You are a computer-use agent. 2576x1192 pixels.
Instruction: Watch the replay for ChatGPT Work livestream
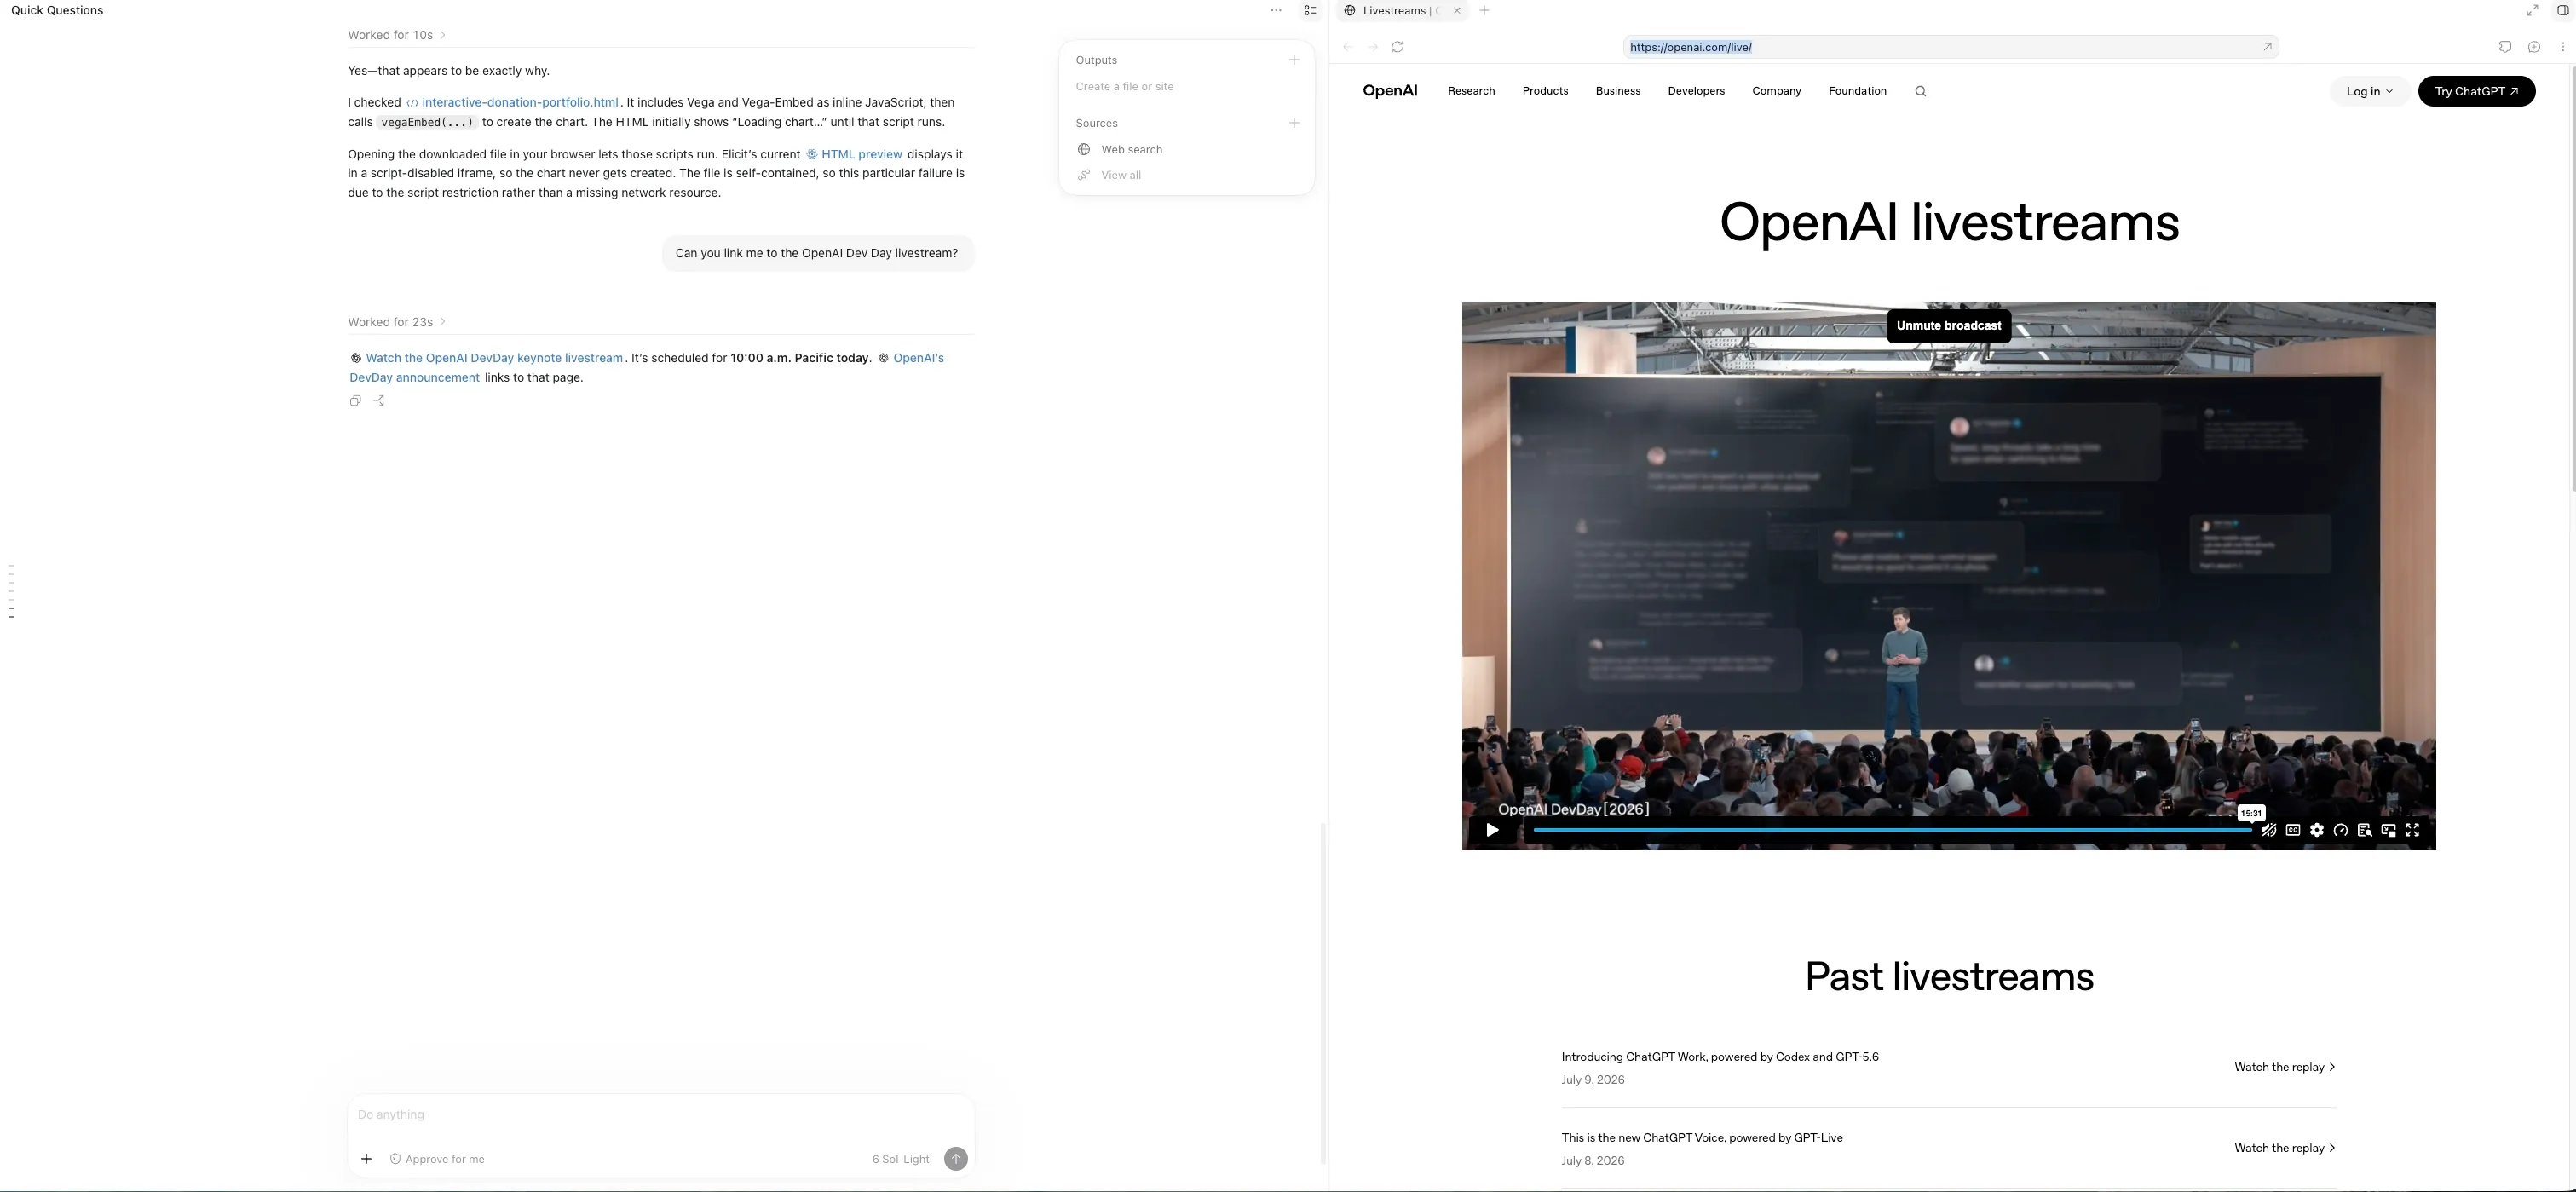pos(2284,1067)
